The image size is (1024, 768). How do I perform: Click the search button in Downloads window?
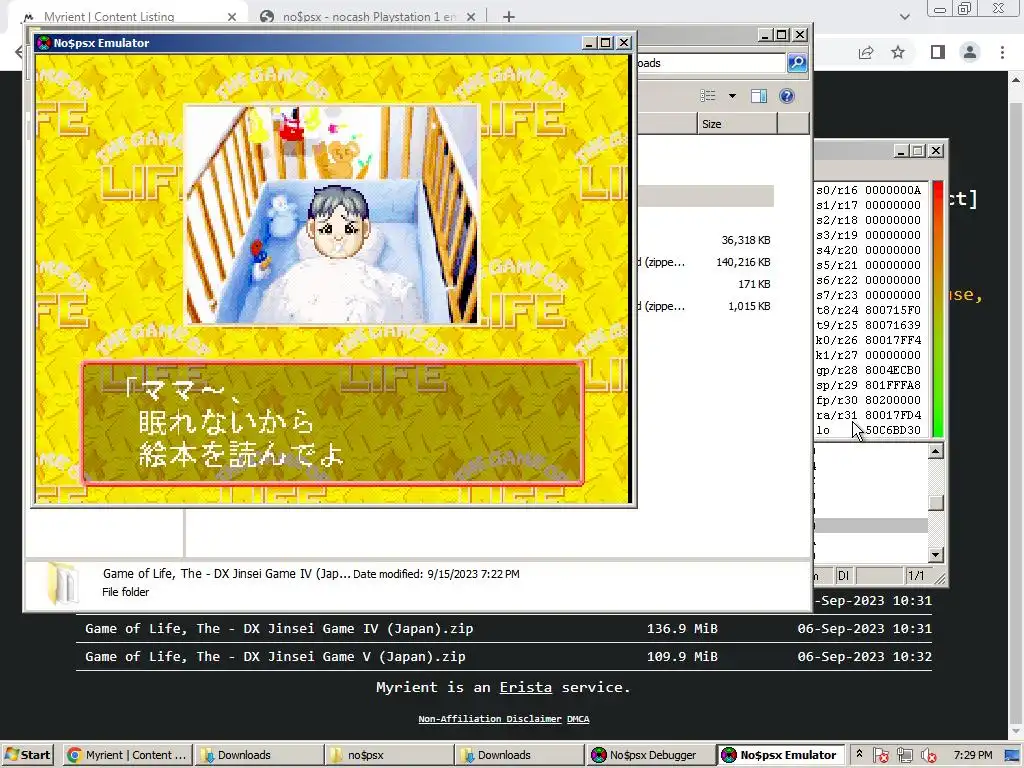tap(797, 63)
